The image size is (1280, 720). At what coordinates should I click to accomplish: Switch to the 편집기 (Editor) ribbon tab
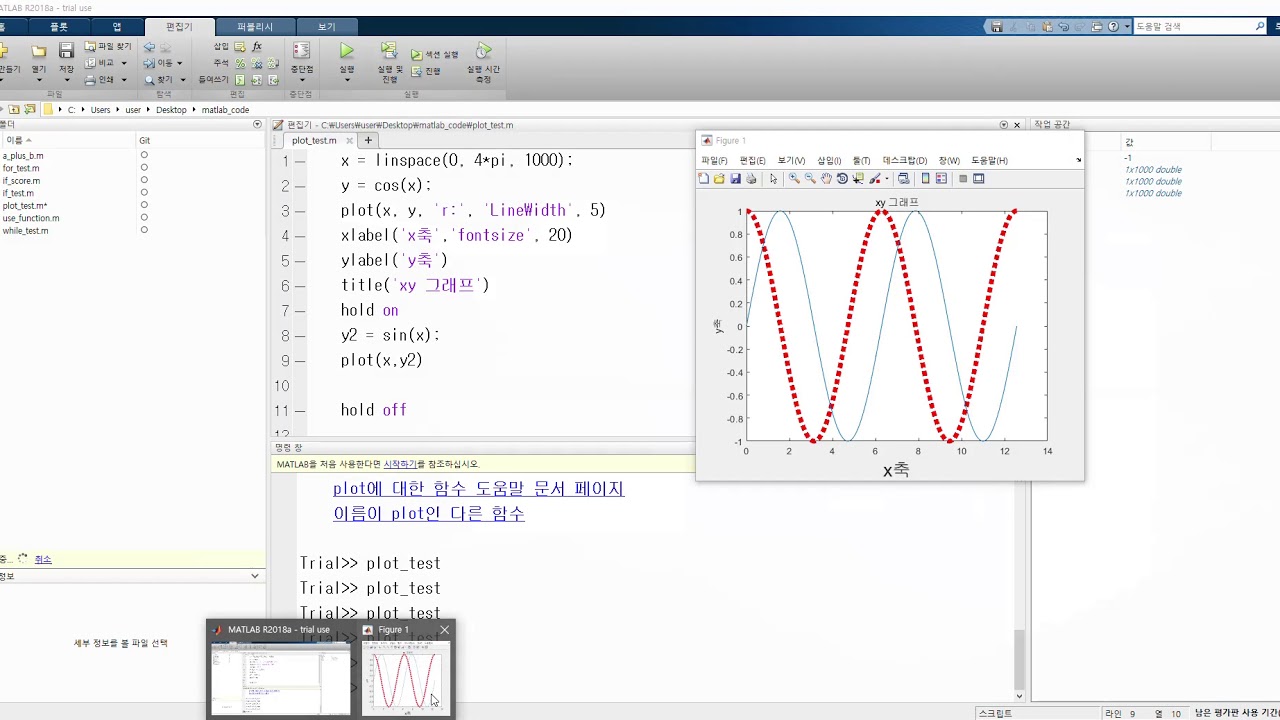179,27
